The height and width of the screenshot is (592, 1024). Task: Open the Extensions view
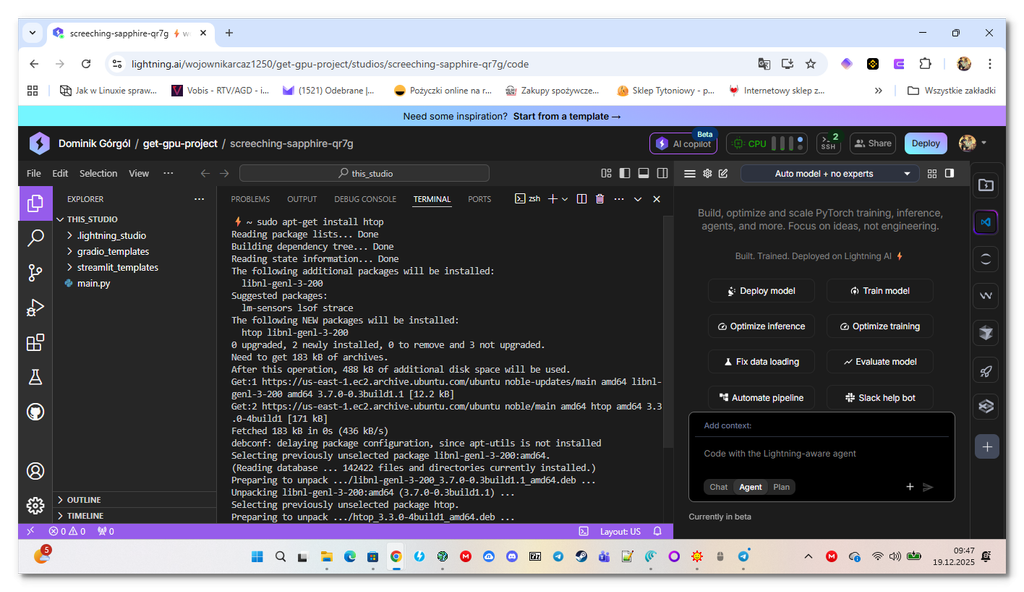(35, 342)
